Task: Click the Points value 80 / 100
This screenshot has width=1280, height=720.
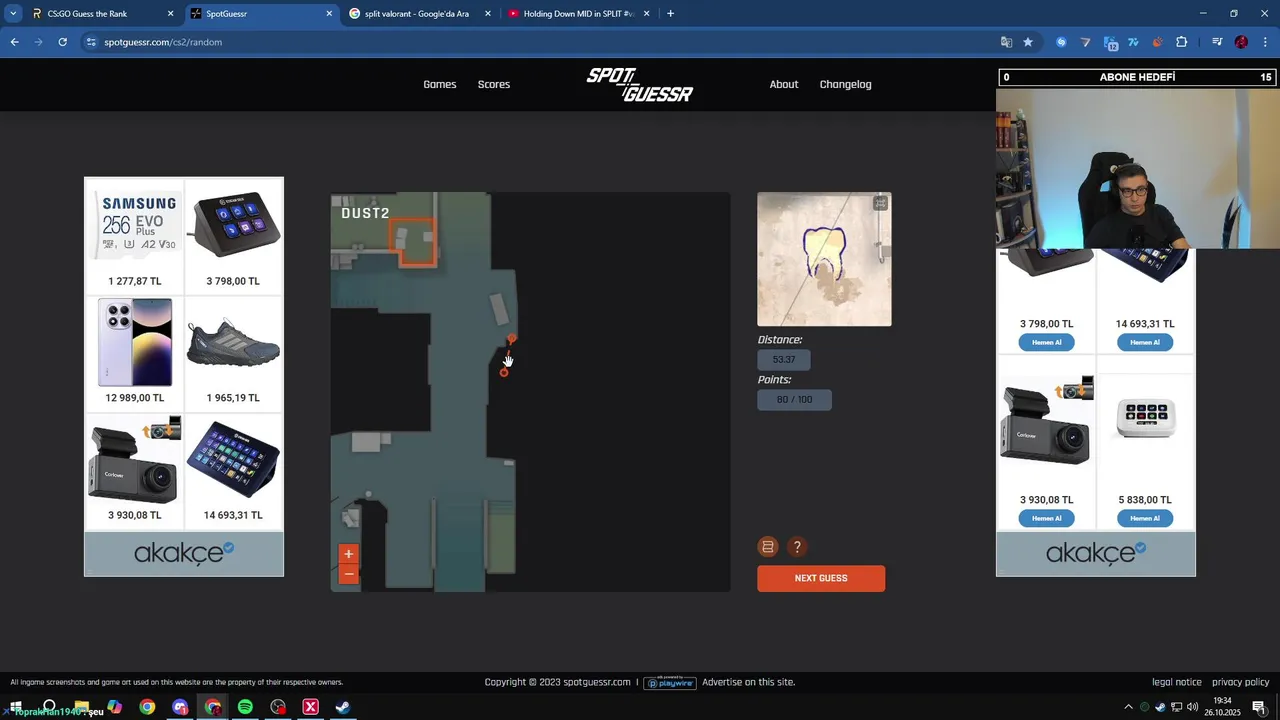Action: (795, 399)
